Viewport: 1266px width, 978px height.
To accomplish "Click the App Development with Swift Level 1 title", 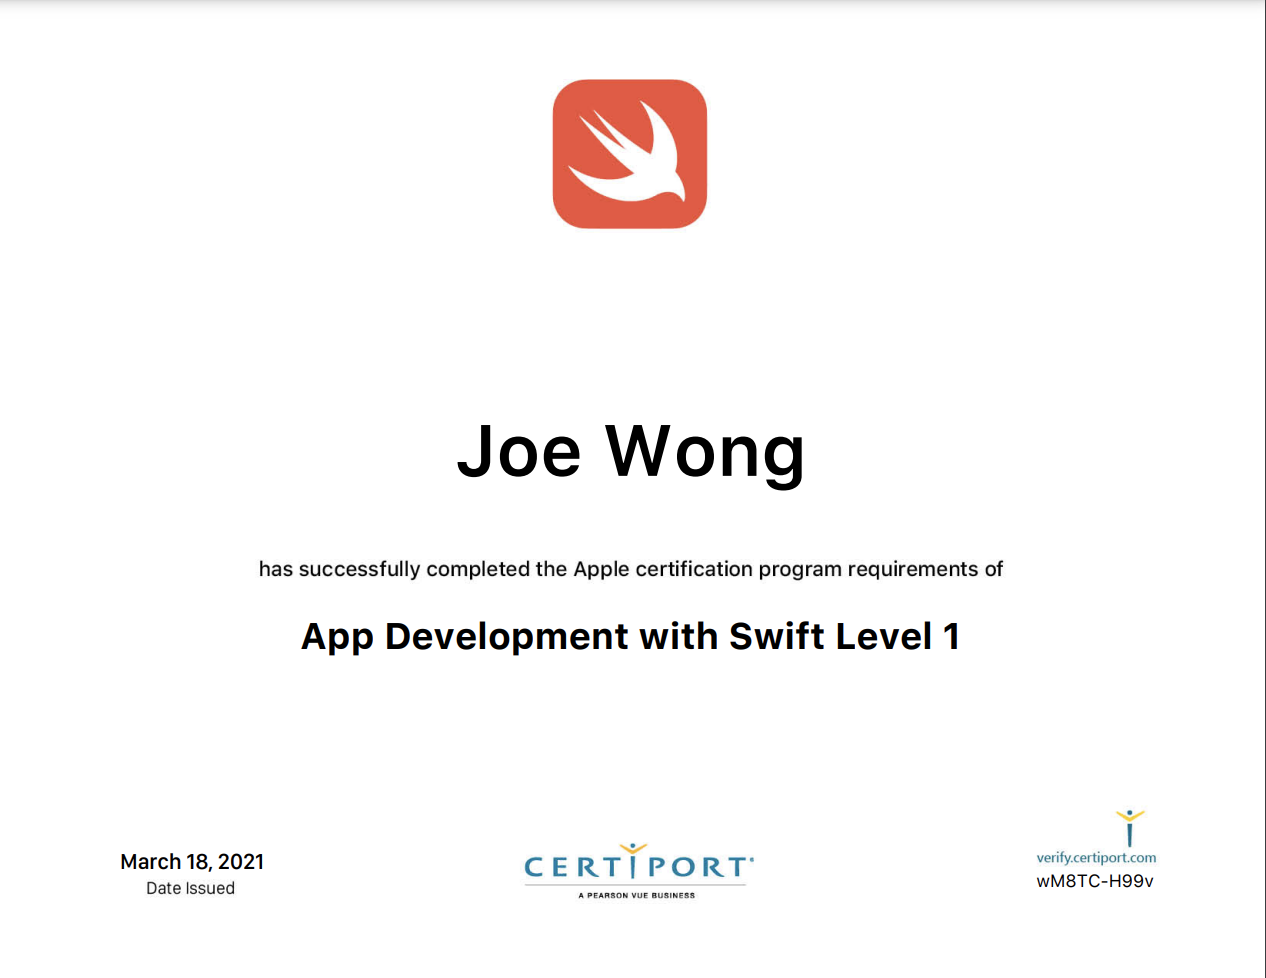I will 630,636.
